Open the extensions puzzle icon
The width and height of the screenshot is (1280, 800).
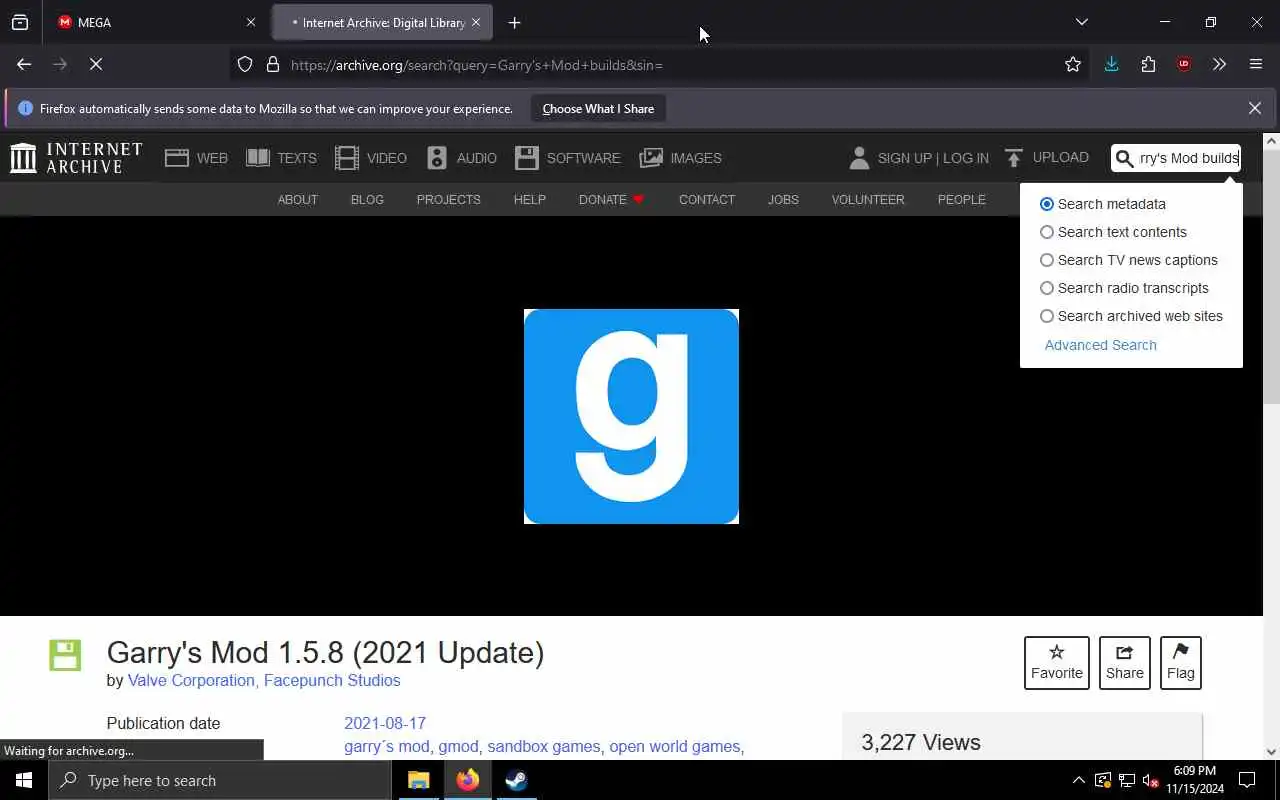[1148, 65]
